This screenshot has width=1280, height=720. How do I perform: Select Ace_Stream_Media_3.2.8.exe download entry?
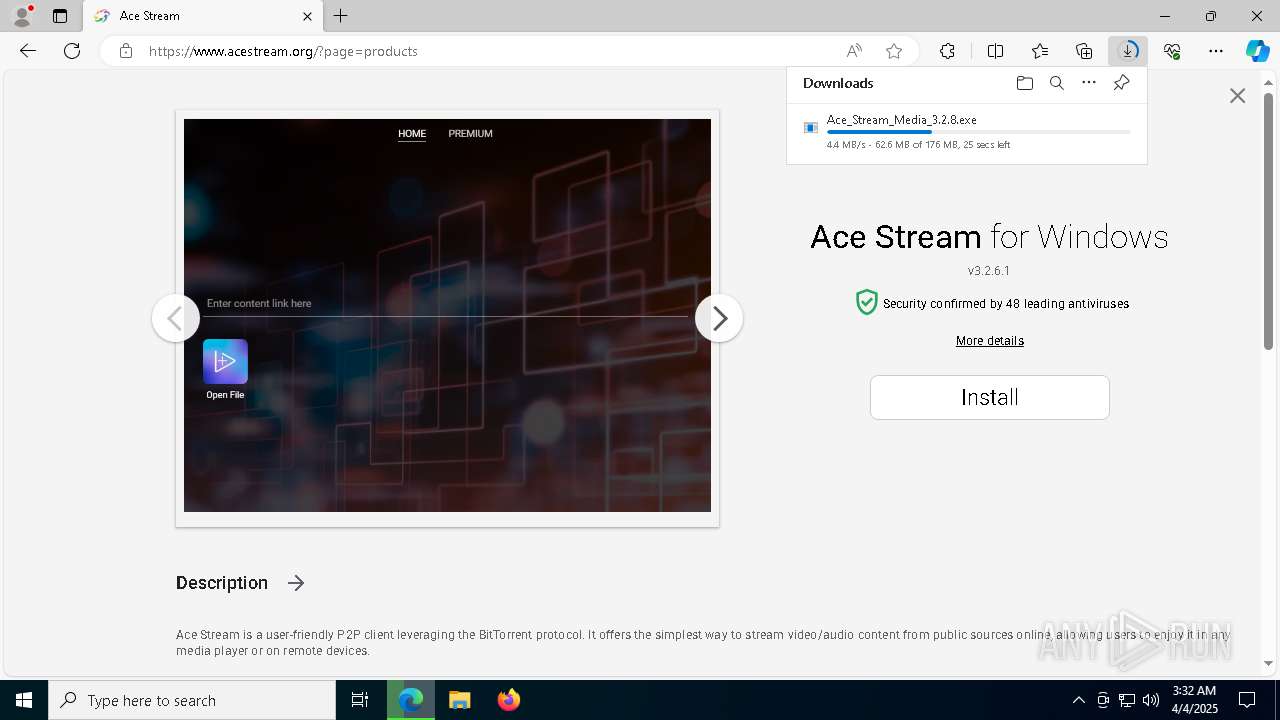966,131
